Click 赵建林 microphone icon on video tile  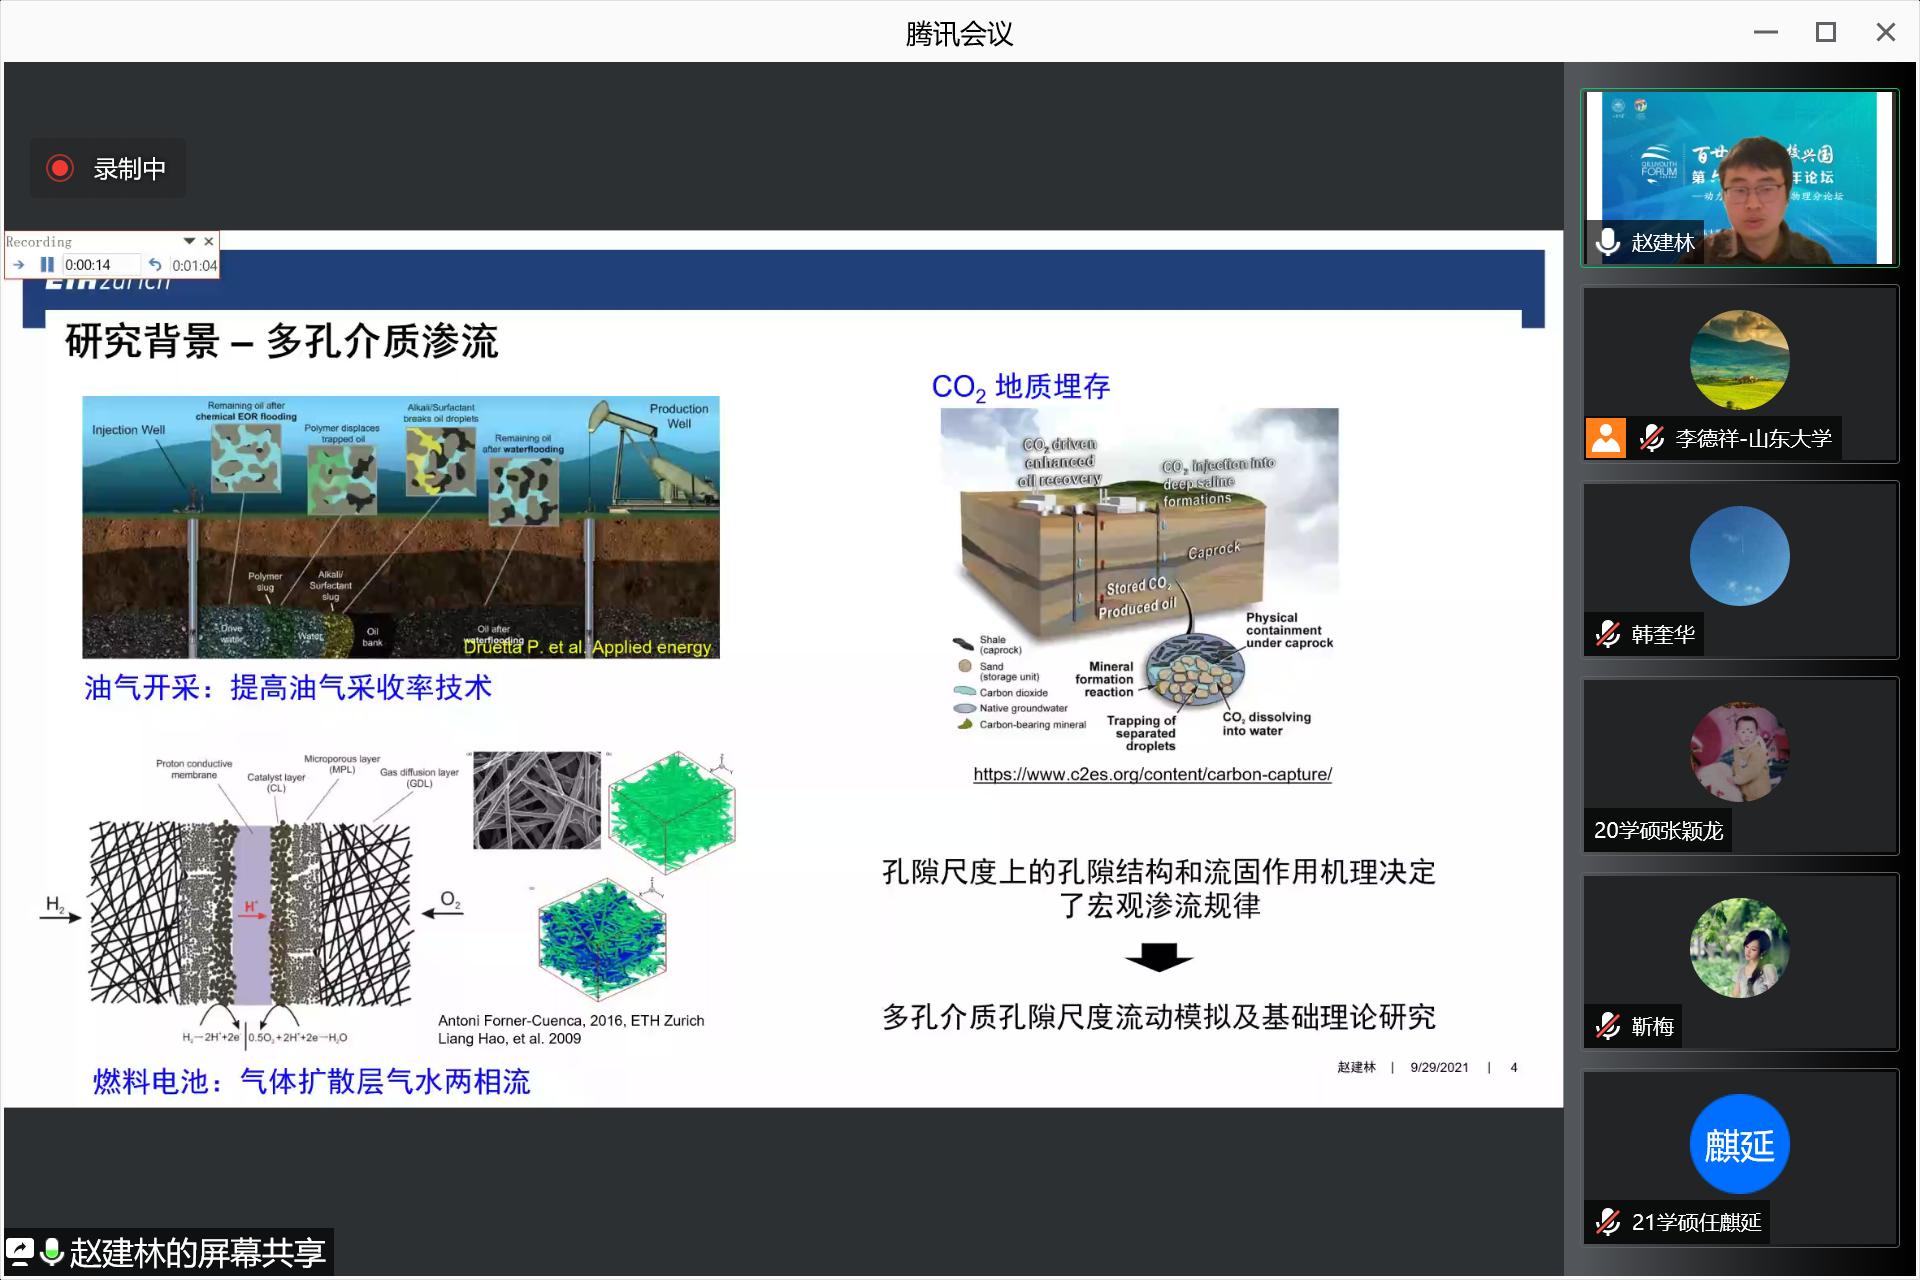coord(1608,242)
